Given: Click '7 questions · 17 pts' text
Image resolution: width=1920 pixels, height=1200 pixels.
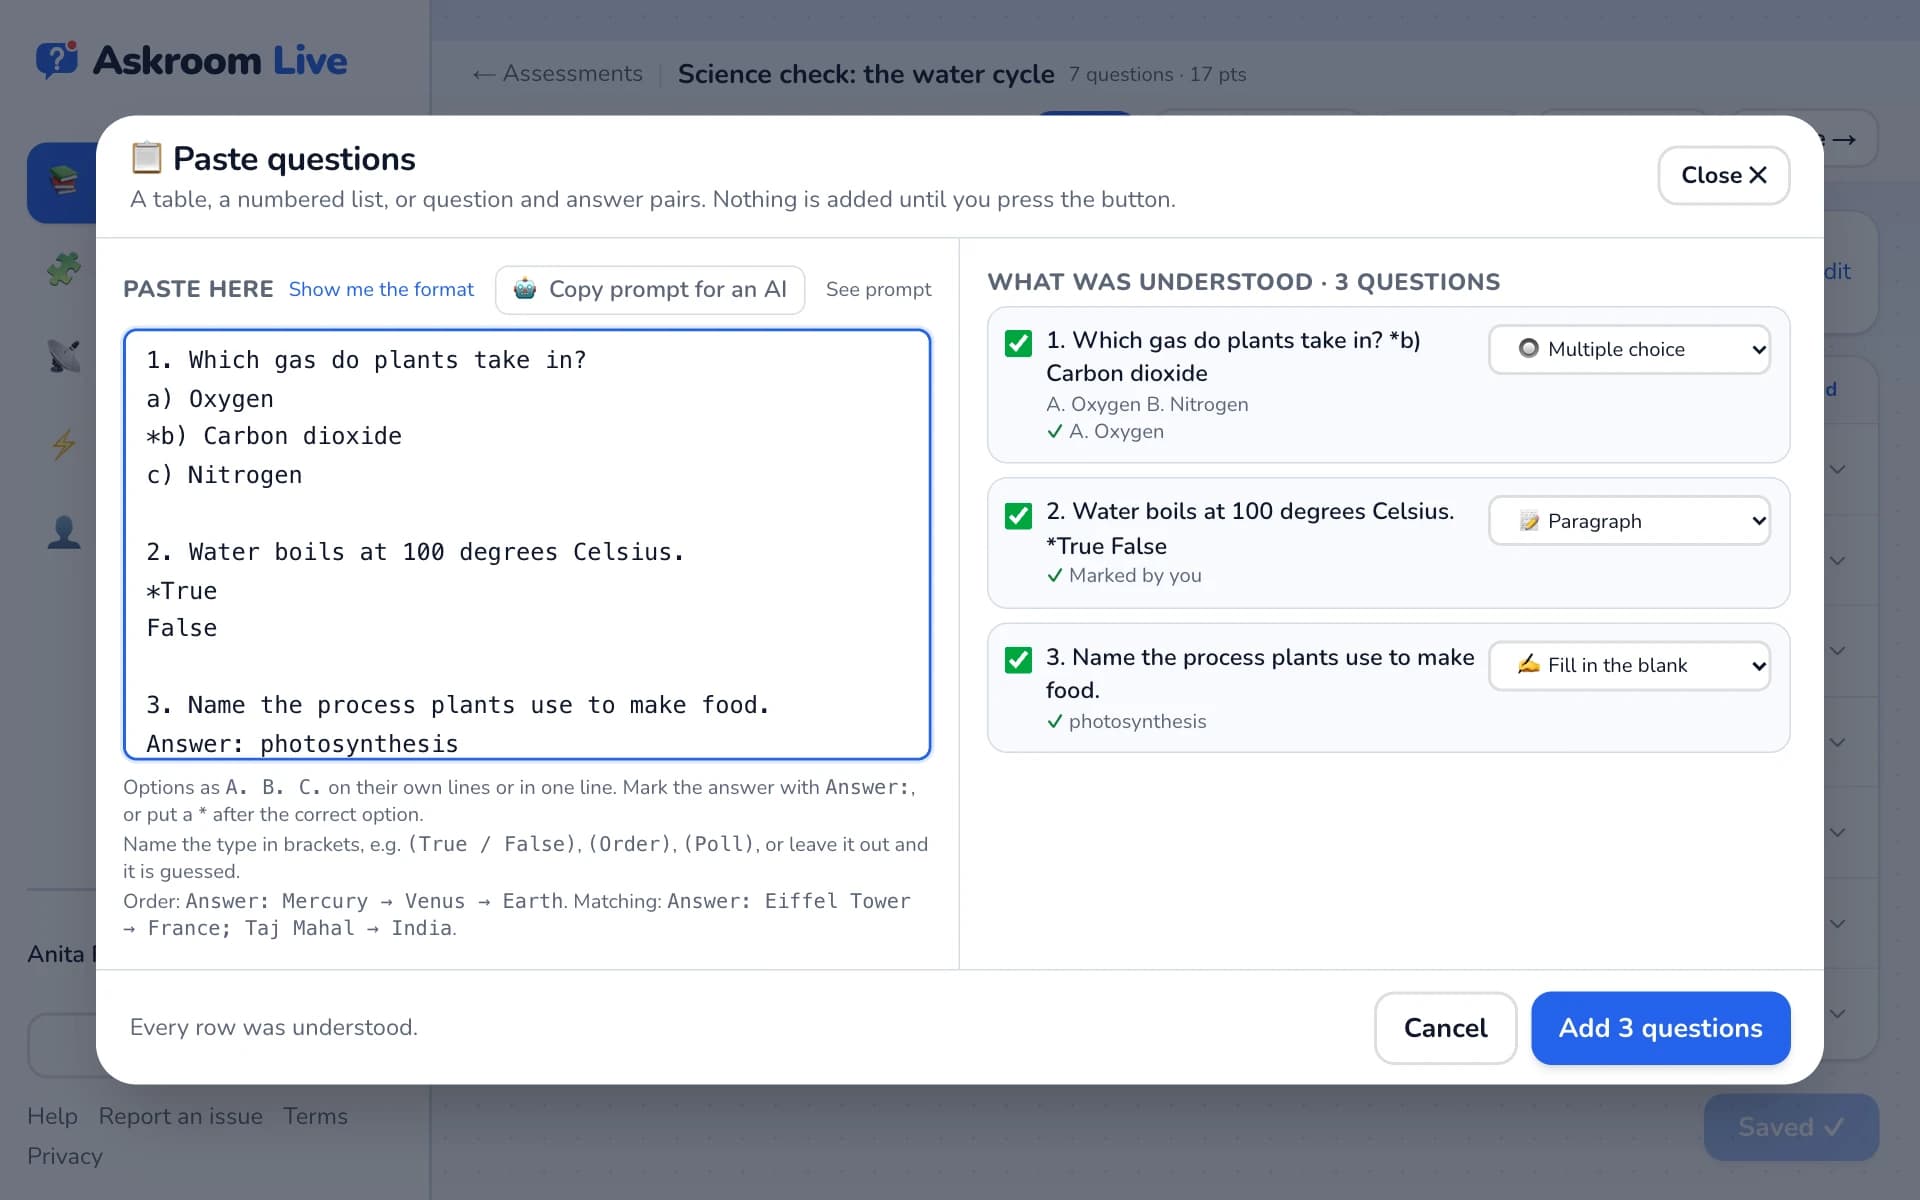Looking at the screenshot, I should point(1157,74).
